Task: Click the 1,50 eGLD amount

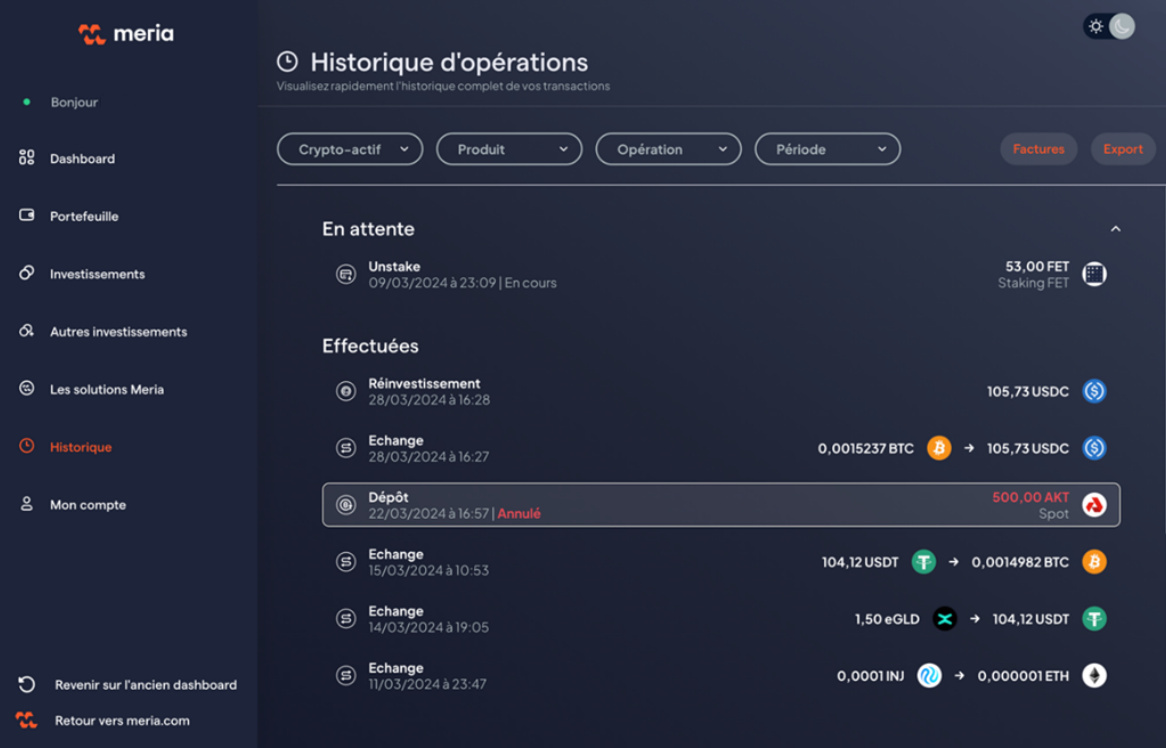Action: pos(887,619)
